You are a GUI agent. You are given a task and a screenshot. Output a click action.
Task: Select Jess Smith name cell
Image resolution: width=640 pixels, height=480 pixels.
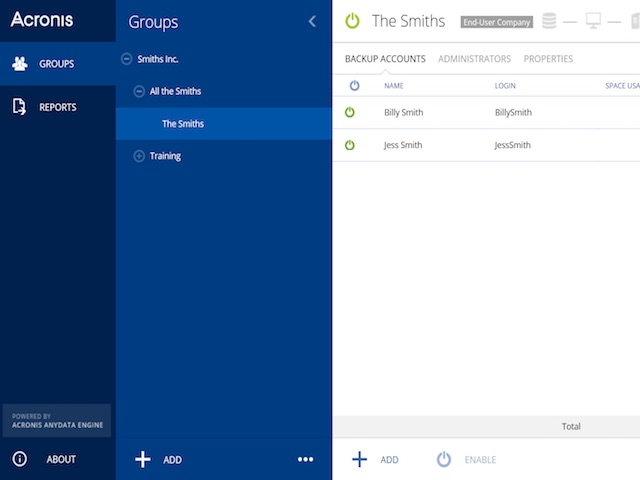[x=403, y=145]
